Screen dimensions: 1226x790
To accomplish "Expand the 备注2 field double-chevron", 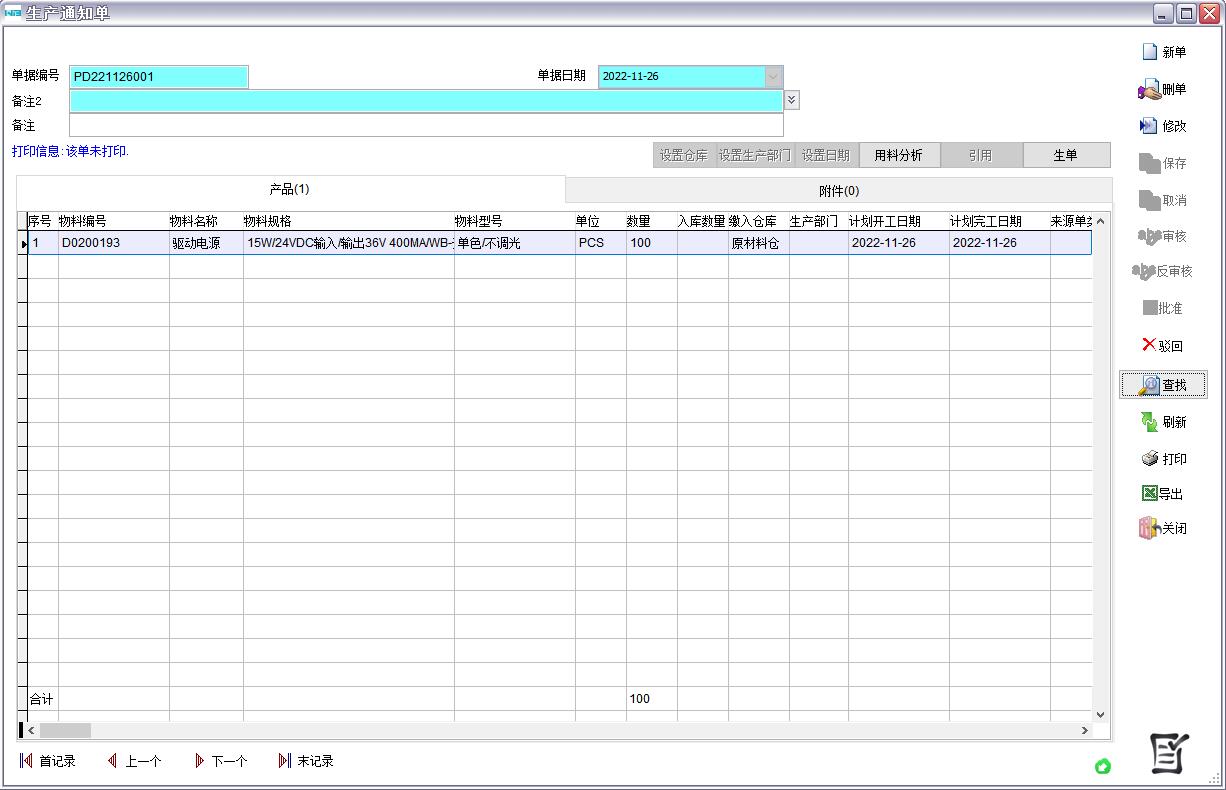I will 792,100.
